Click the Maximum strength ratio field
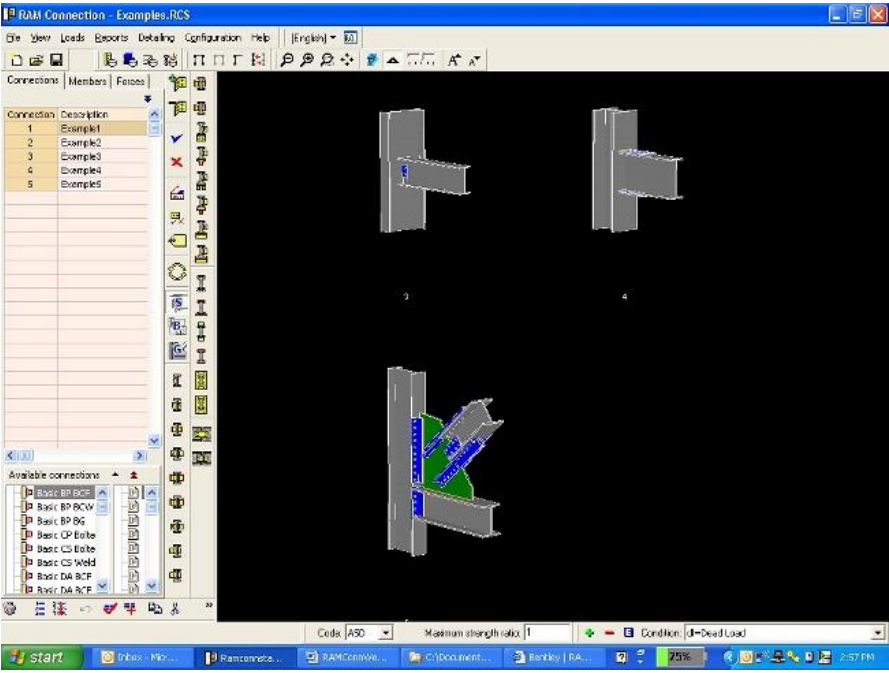 click(547, 633)
